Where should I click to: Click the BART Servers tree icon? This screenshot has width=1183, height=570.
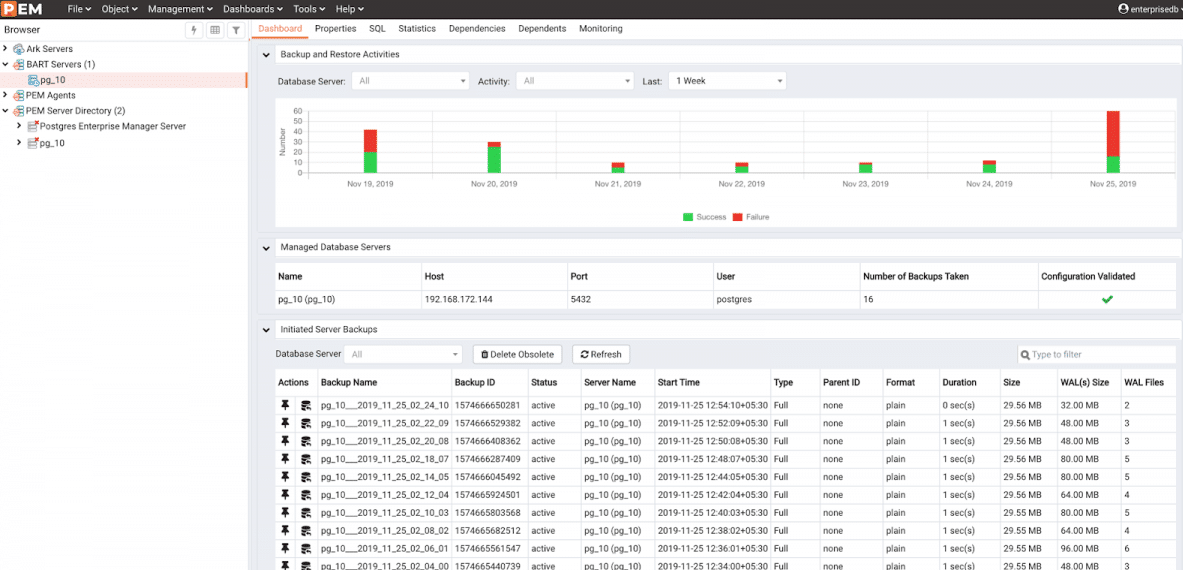tap(19, 65)
